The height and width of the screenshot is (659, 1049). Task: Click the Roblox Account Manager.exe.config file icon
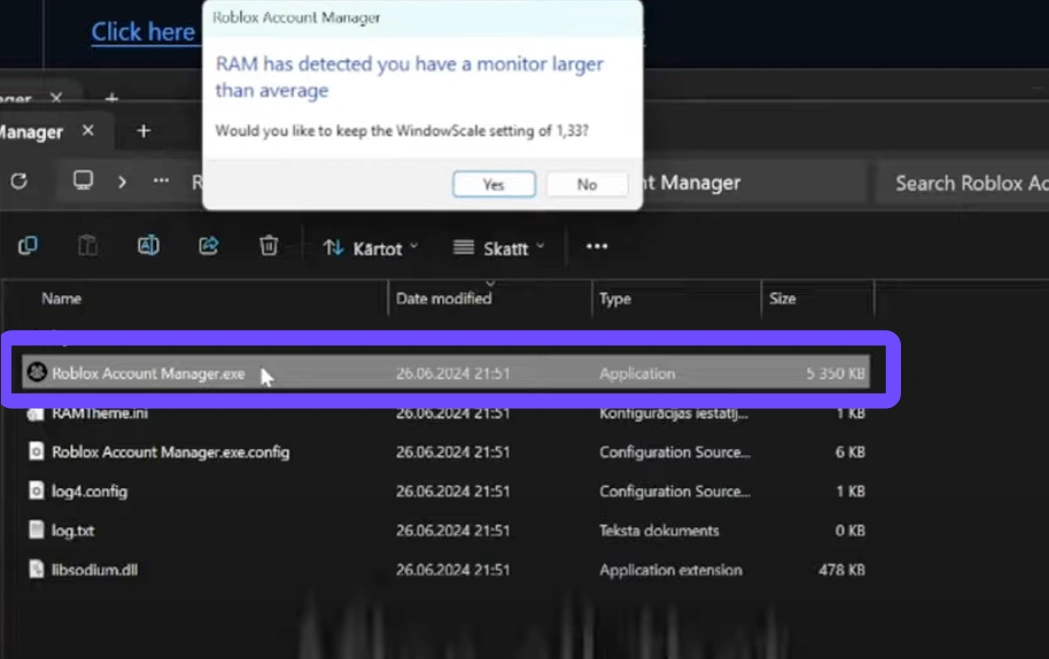[x=36, y=451]
